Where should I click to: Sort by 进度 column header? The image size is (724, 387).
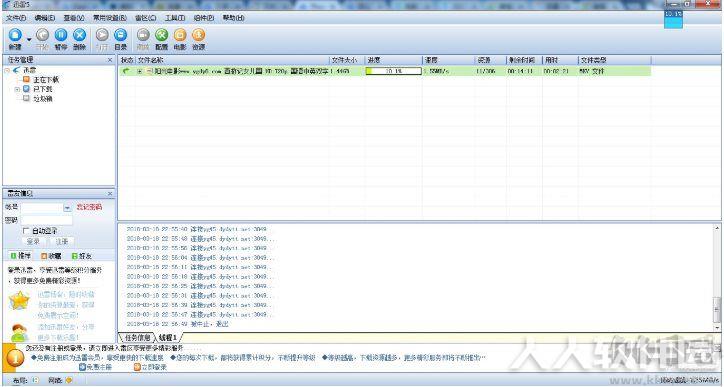tap(393, 60)
